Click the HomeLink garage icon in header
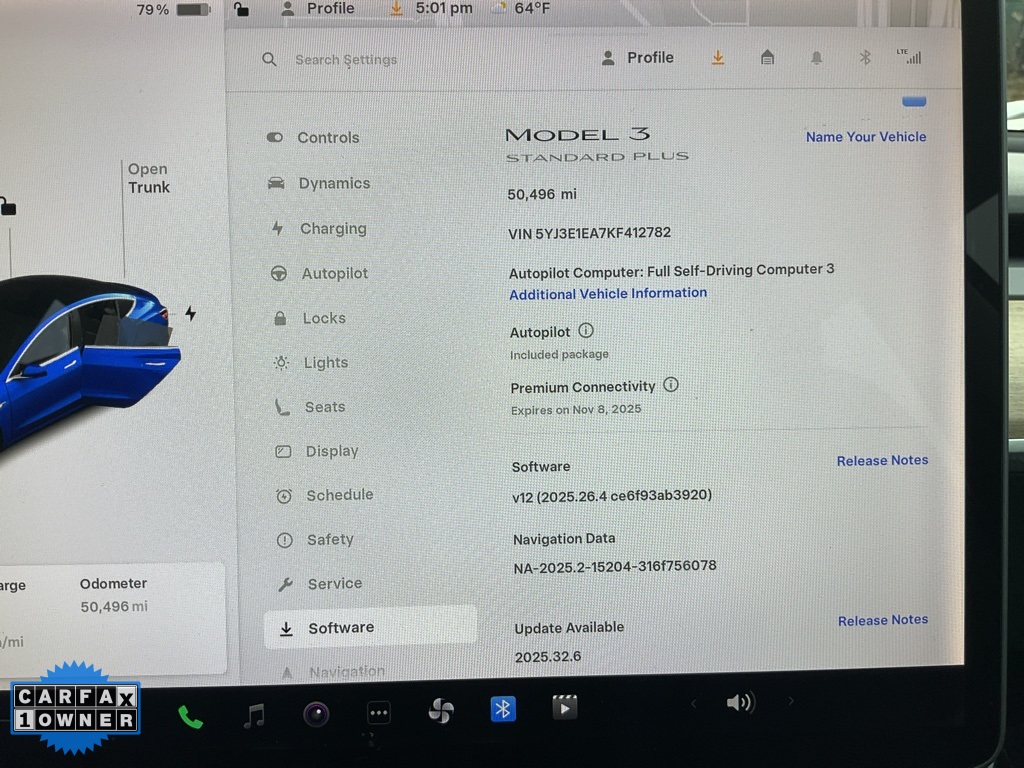Image resolution: width=1024 pixels, height=768 pixels. [767, 58]
